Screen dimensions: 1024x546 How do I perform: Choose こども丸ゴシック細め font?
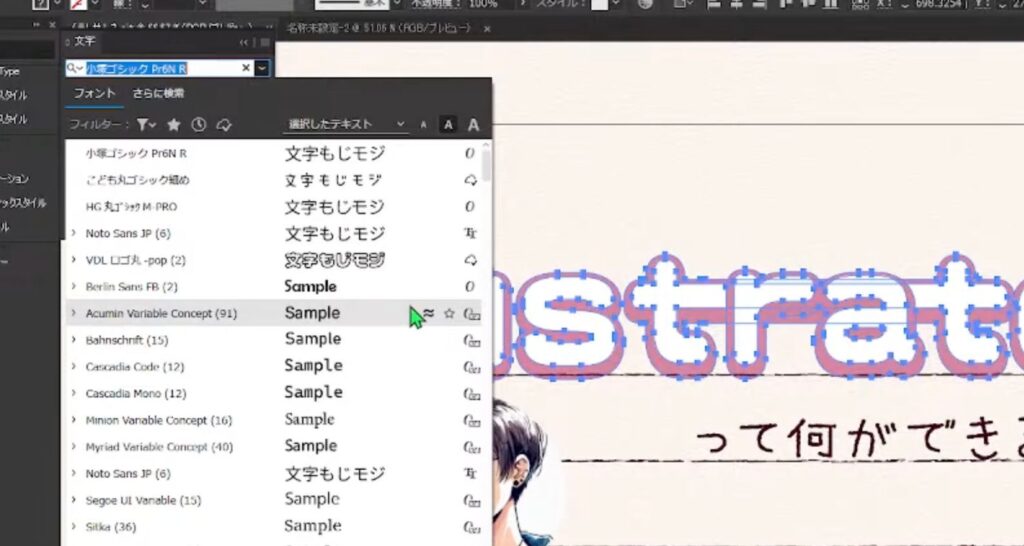[137, 180]
